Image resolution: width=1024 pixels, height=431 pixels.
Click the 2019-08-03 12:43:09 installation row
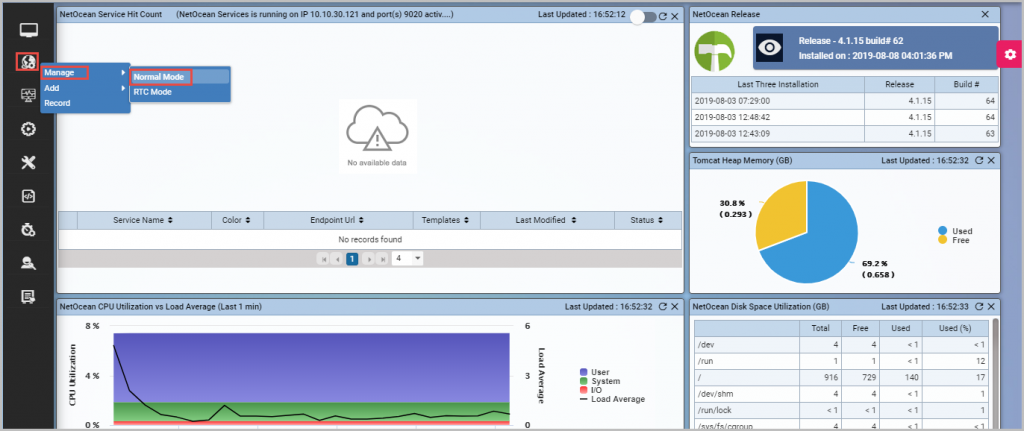pyautogui.click(x=845, y=133)
